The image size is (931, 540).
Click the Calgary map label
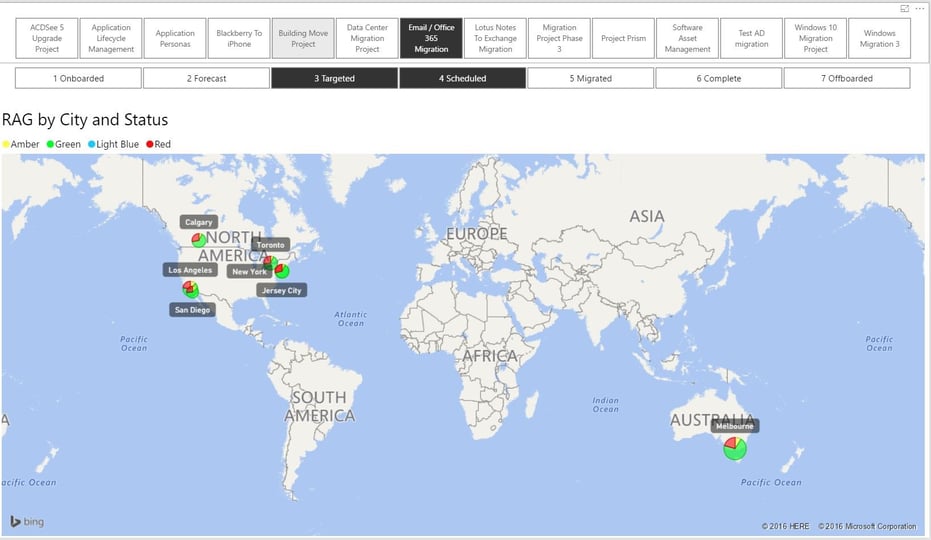click(x=198, y=222)
